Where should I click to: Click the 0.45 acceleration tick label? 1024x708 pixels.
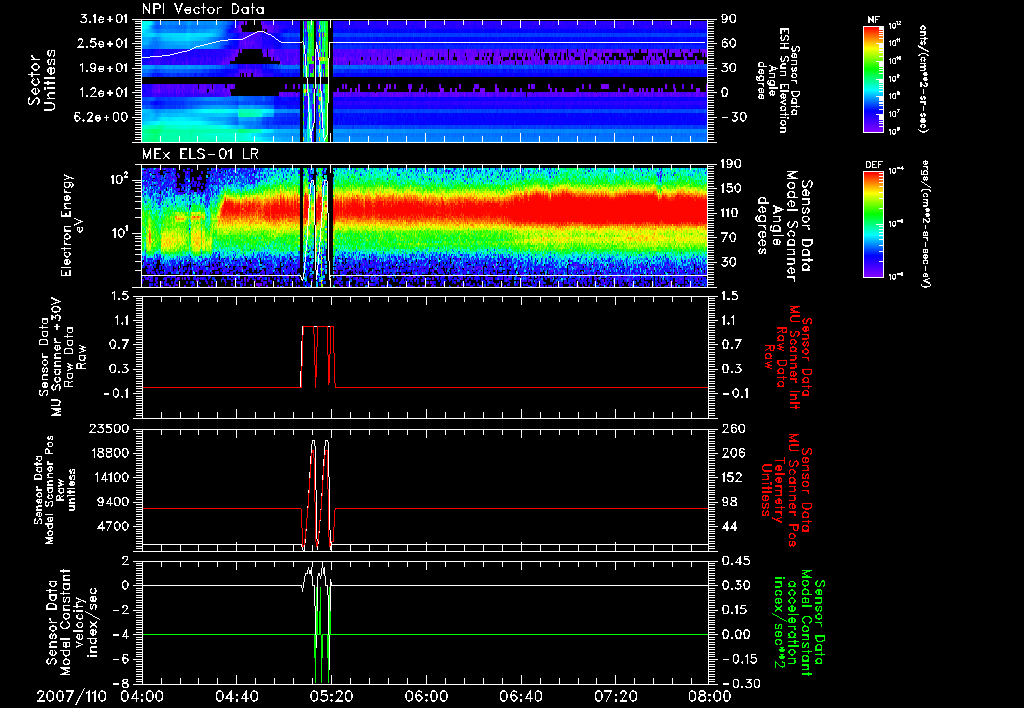[x=735, y=561]
